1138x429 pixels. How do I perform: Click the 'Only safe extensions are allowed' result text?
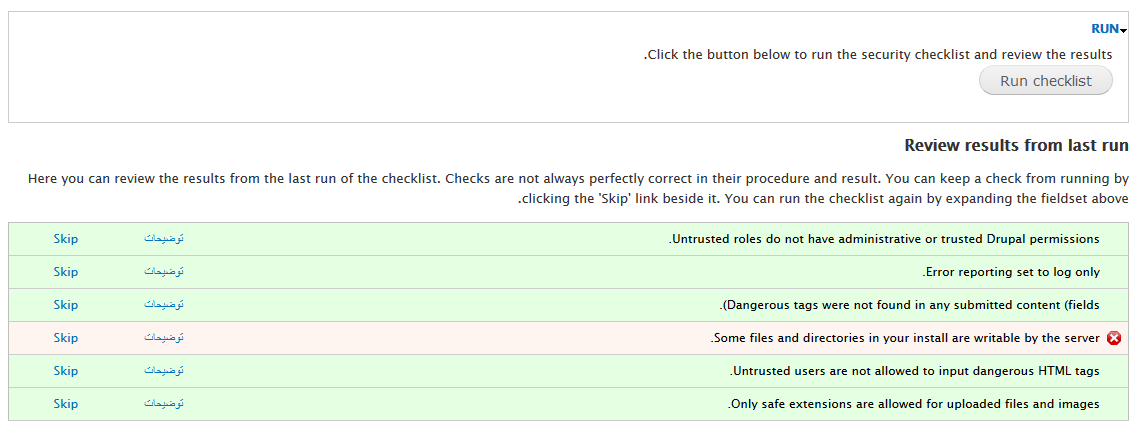click(x=914, y=404)
